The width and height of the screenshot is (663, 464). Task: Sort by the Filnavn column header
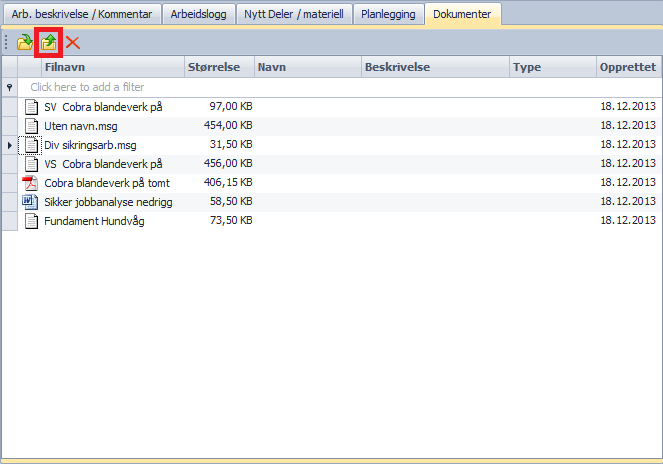point(110,67)
